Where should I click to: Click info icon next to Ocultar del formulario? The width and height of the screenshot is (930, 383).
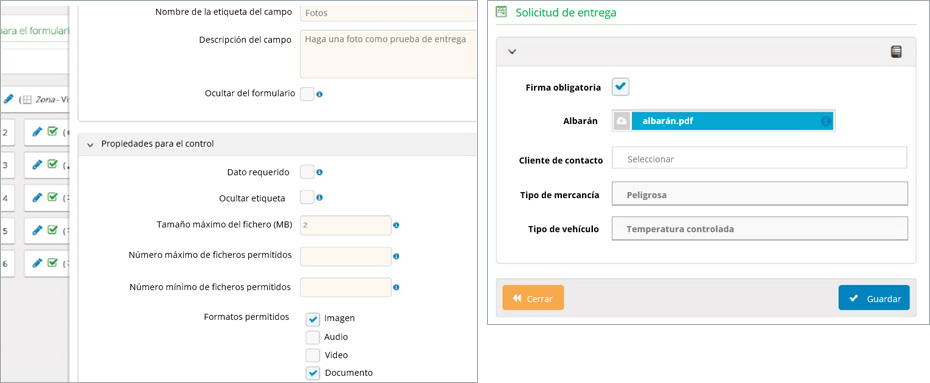point(319,94)
